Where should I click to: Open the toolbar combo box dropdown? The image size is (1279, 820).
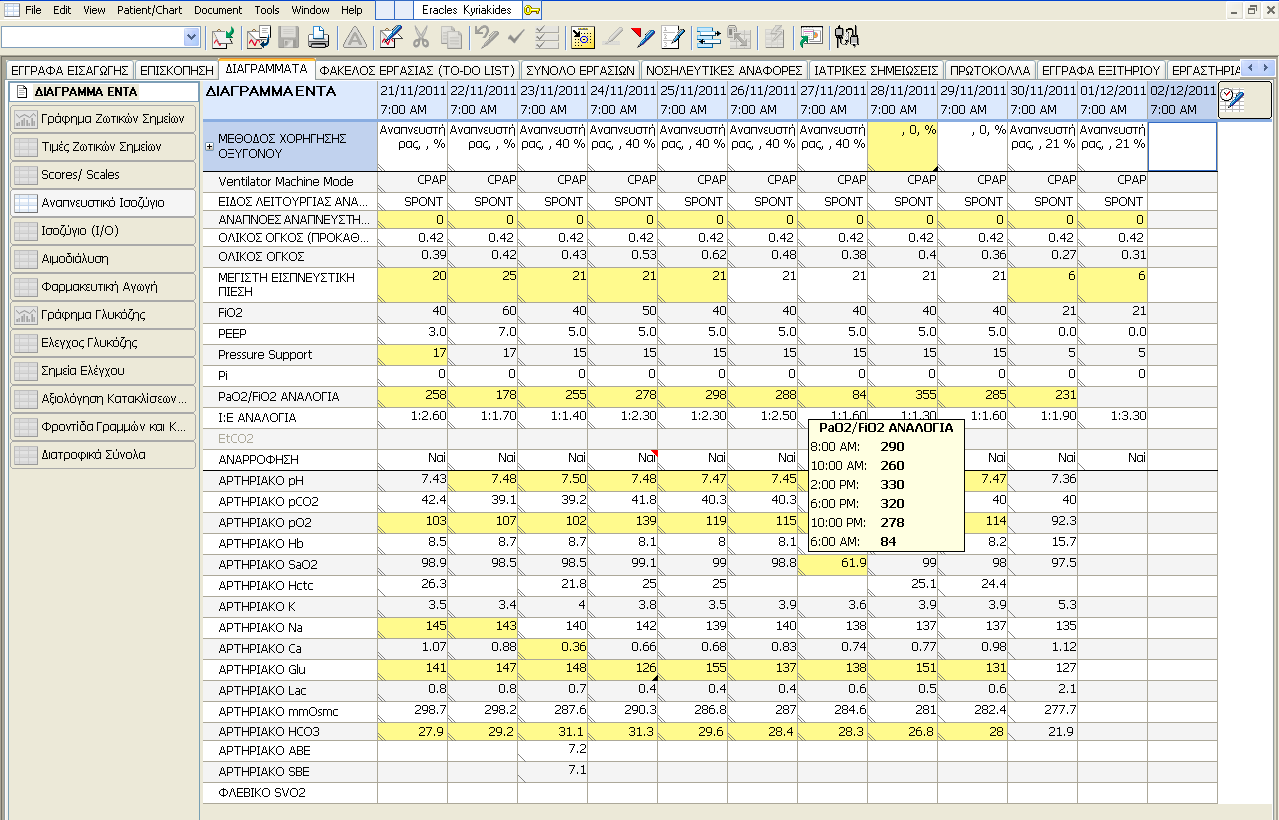[192, 37]
